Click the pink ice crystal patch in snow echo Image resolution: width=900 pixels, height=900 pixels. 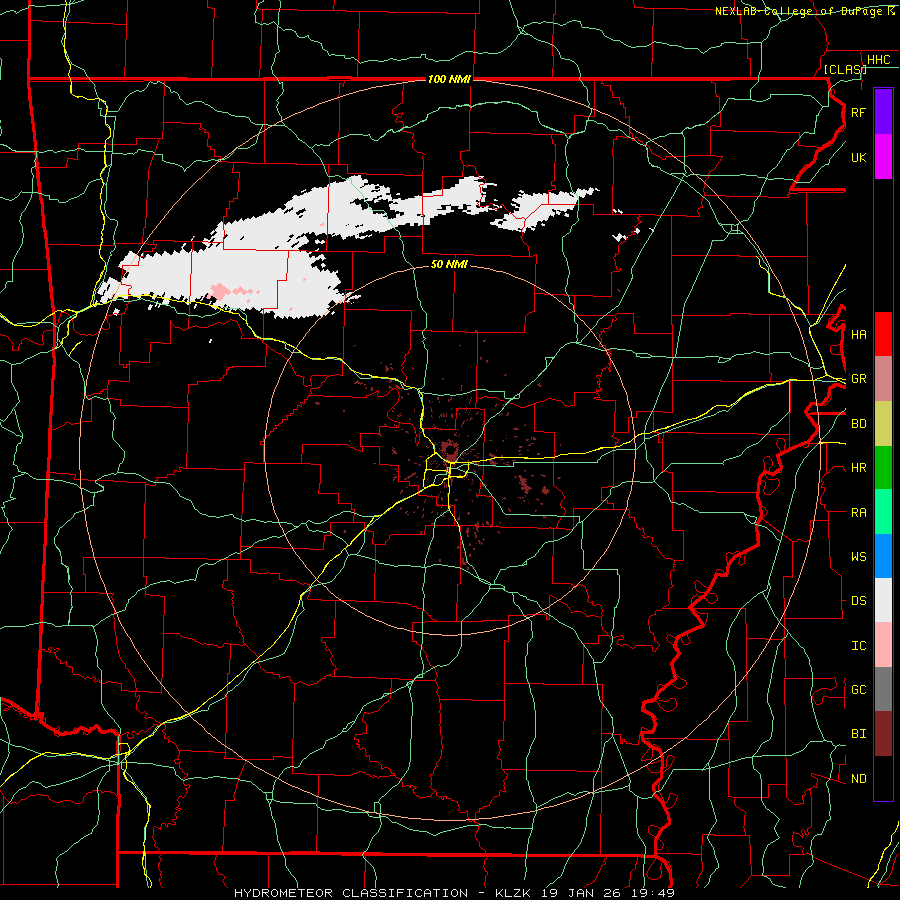220,291
